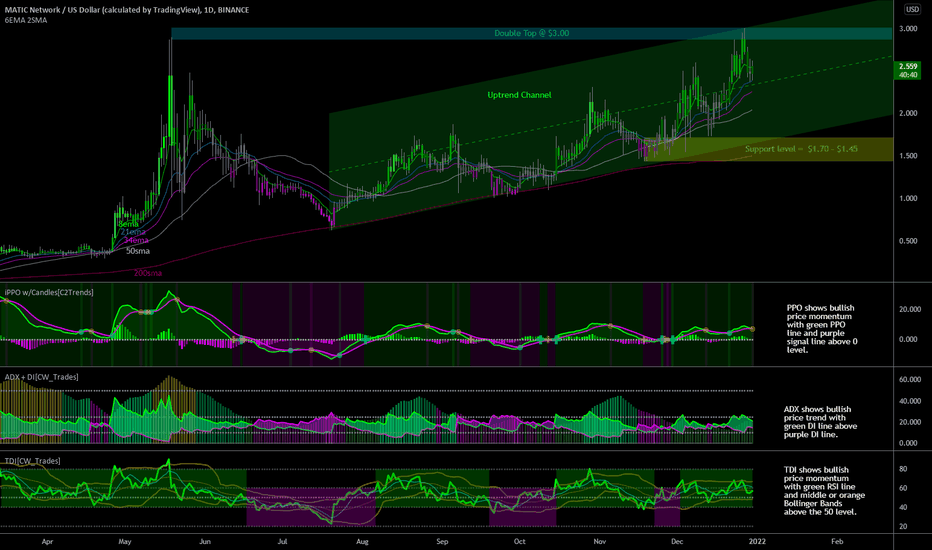Image resolution: width=932 pixels, height=550 pixels.
Task: Click the 0.500 price axis label
Action: coord(908,241)
